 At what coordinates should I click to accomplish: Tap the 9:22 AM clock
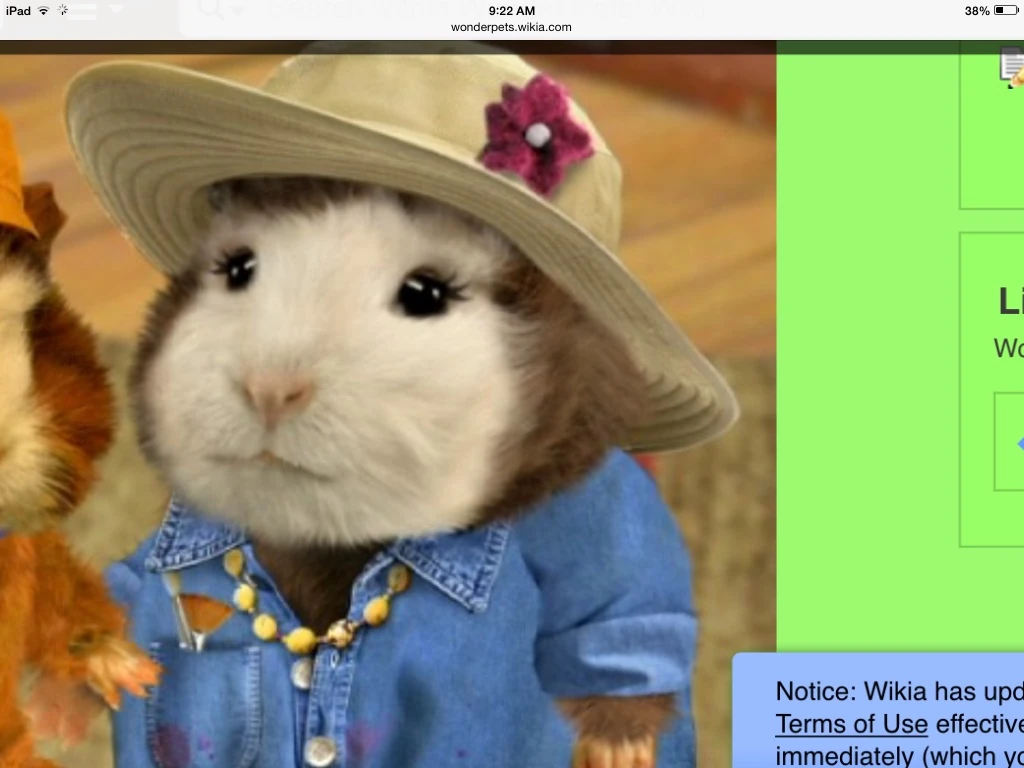click(x=511, y=11)
